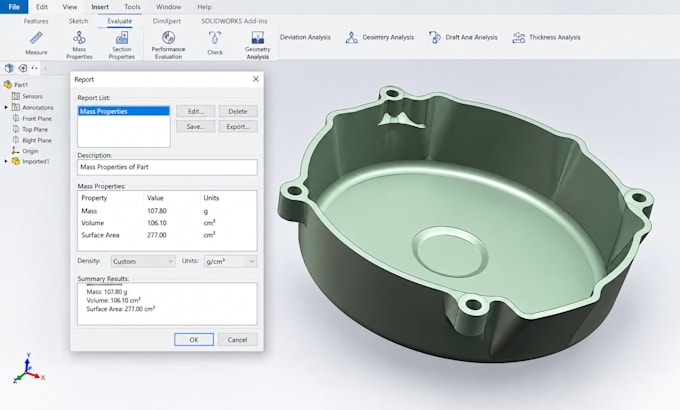Click the Units column header

pyautogui.click(x=211, y=198)
